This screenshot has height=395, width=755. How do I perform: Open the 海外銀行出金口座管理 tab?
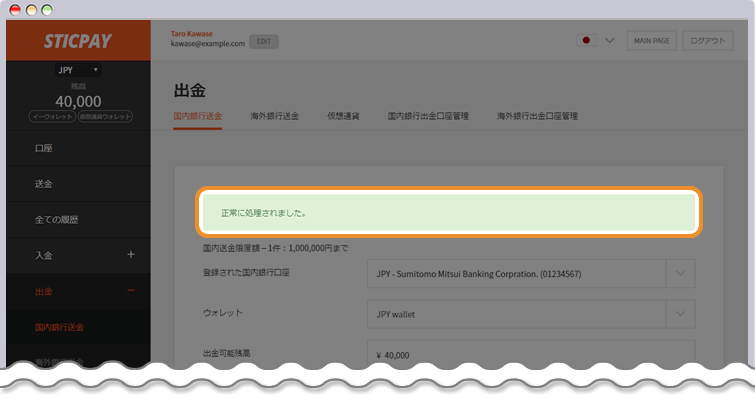[x=537, y=116]
